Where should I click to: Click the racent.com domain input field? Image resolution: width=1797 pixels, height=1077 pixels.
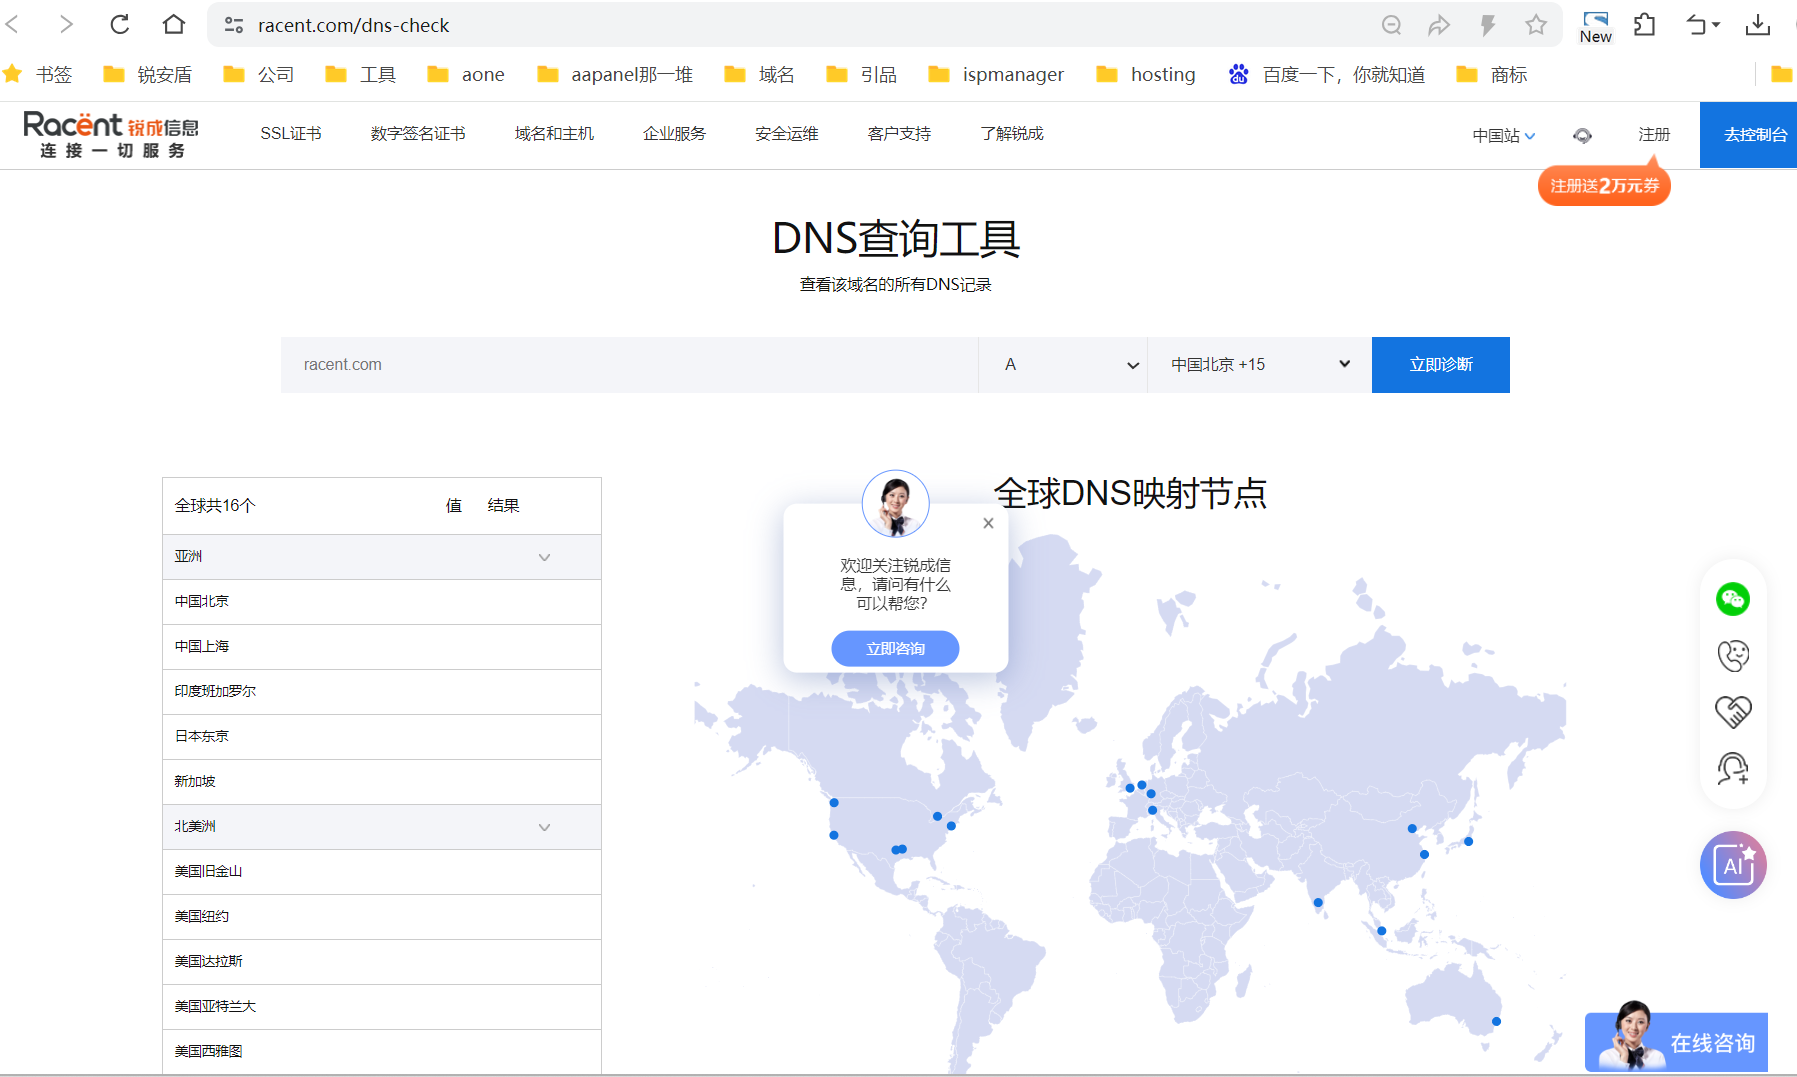point(630,364)
